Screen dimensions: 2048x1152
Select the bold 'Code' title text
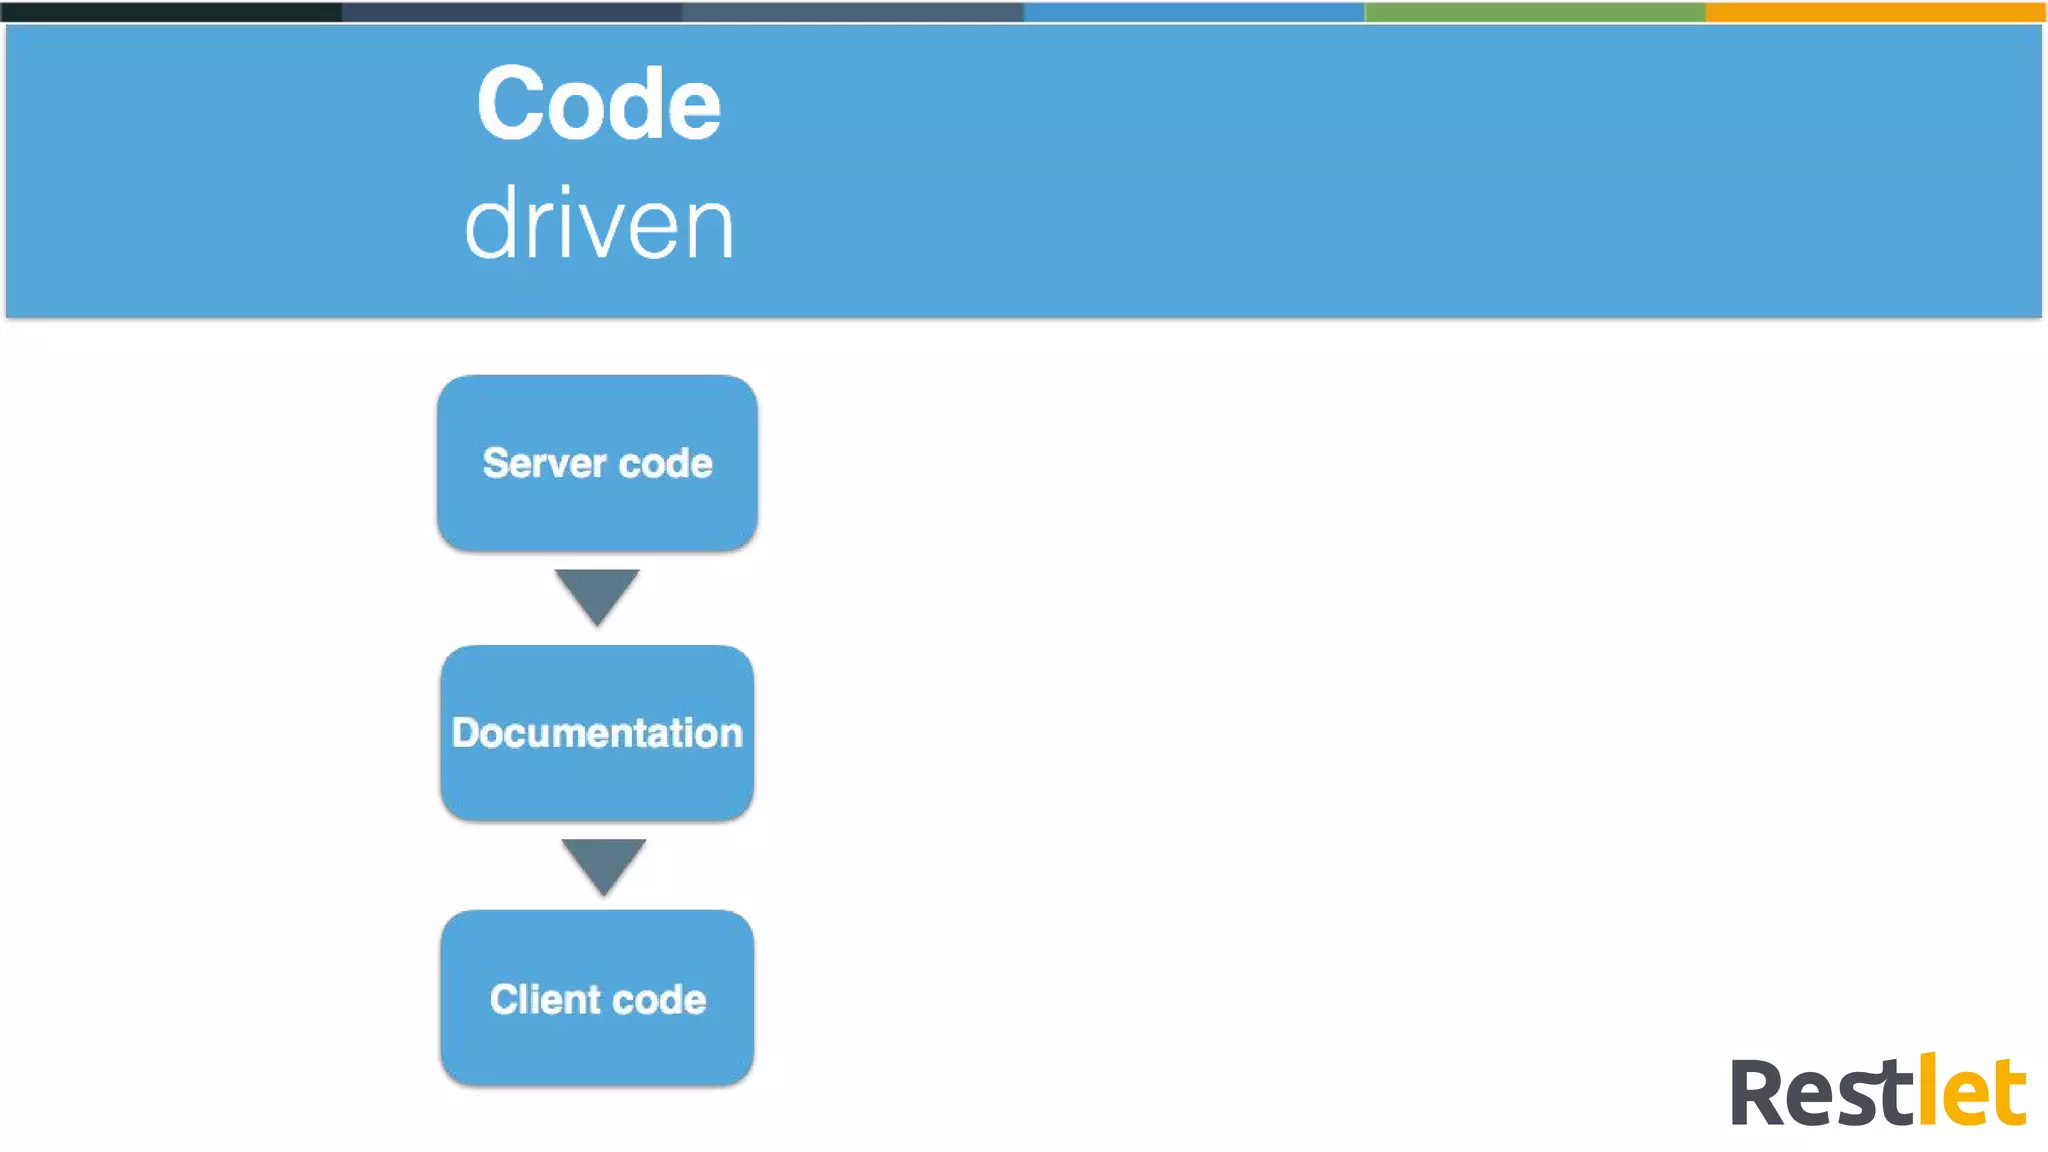(598, 104)
